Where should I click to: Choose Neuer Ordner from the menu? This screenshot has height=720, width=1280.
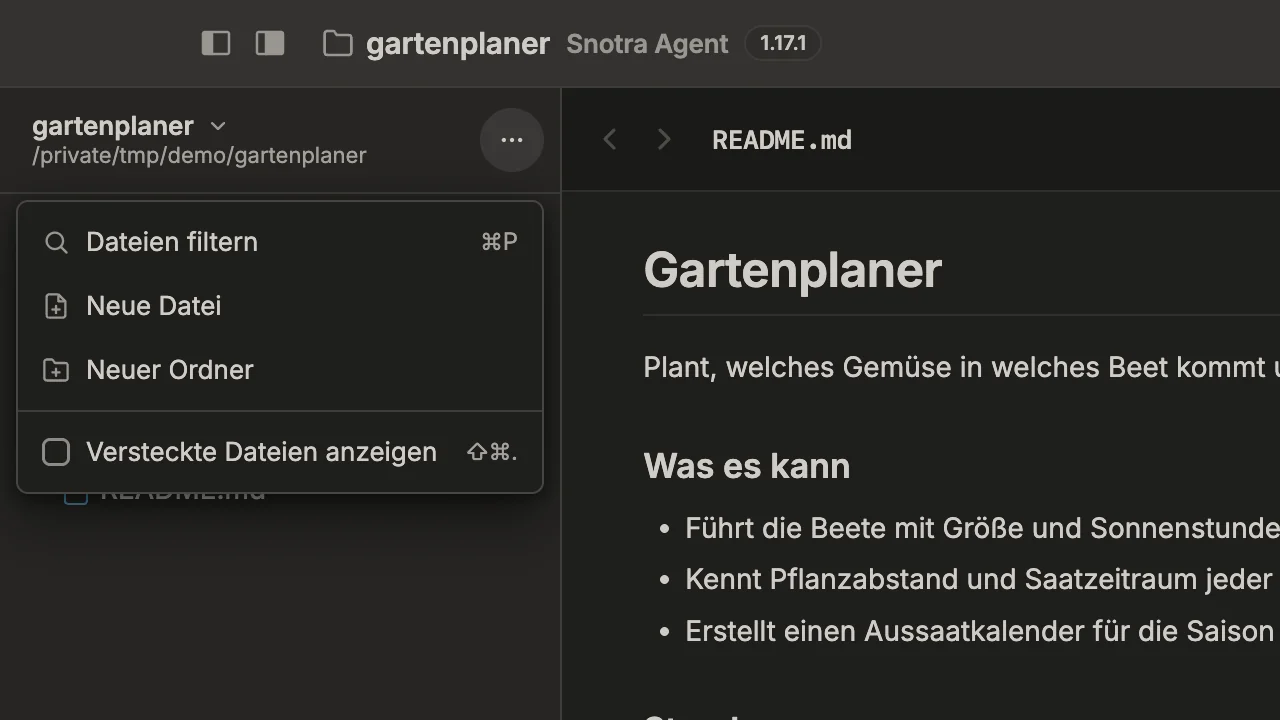[280, 370]
